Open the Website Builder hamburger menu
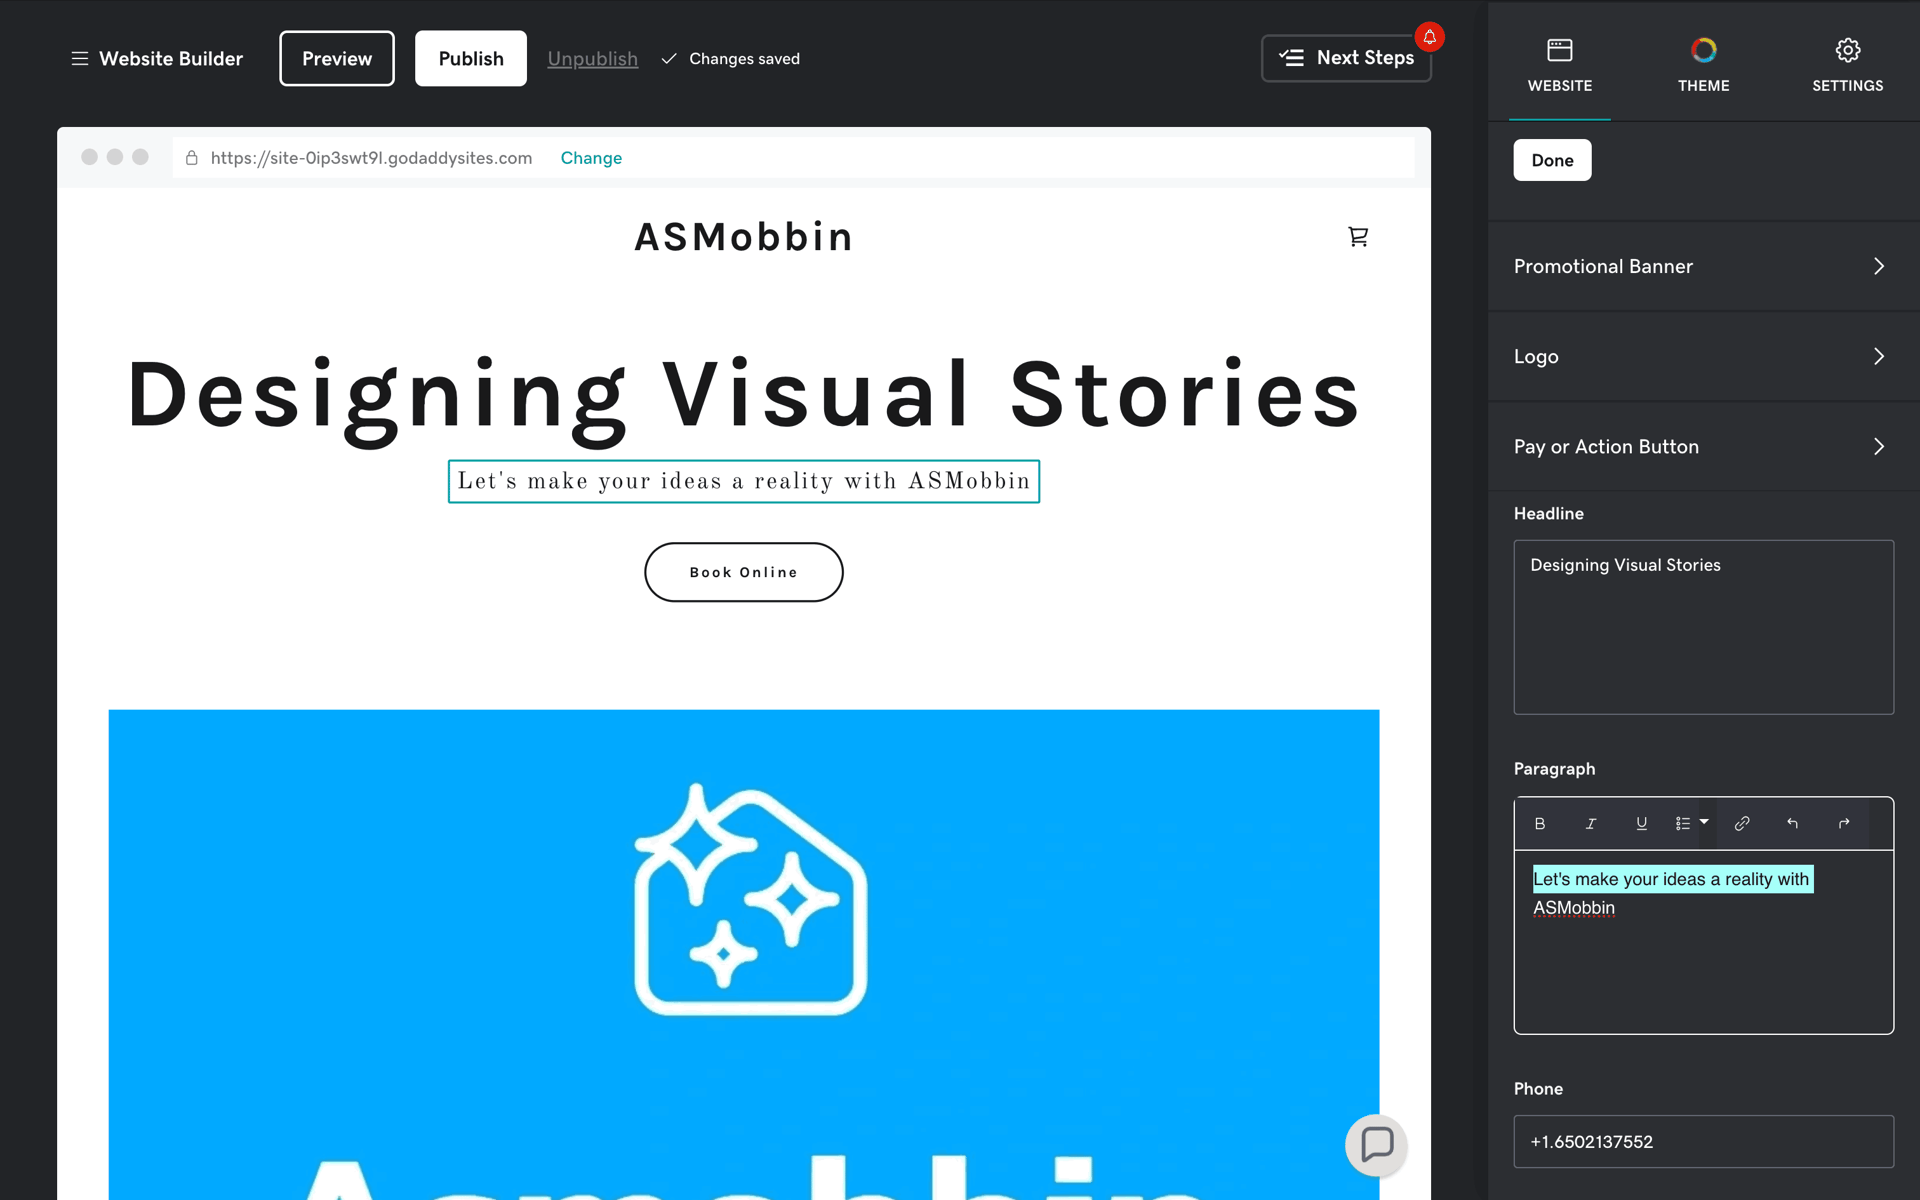This screenshot has height=1200, width=1920. (x=80, y=59)
